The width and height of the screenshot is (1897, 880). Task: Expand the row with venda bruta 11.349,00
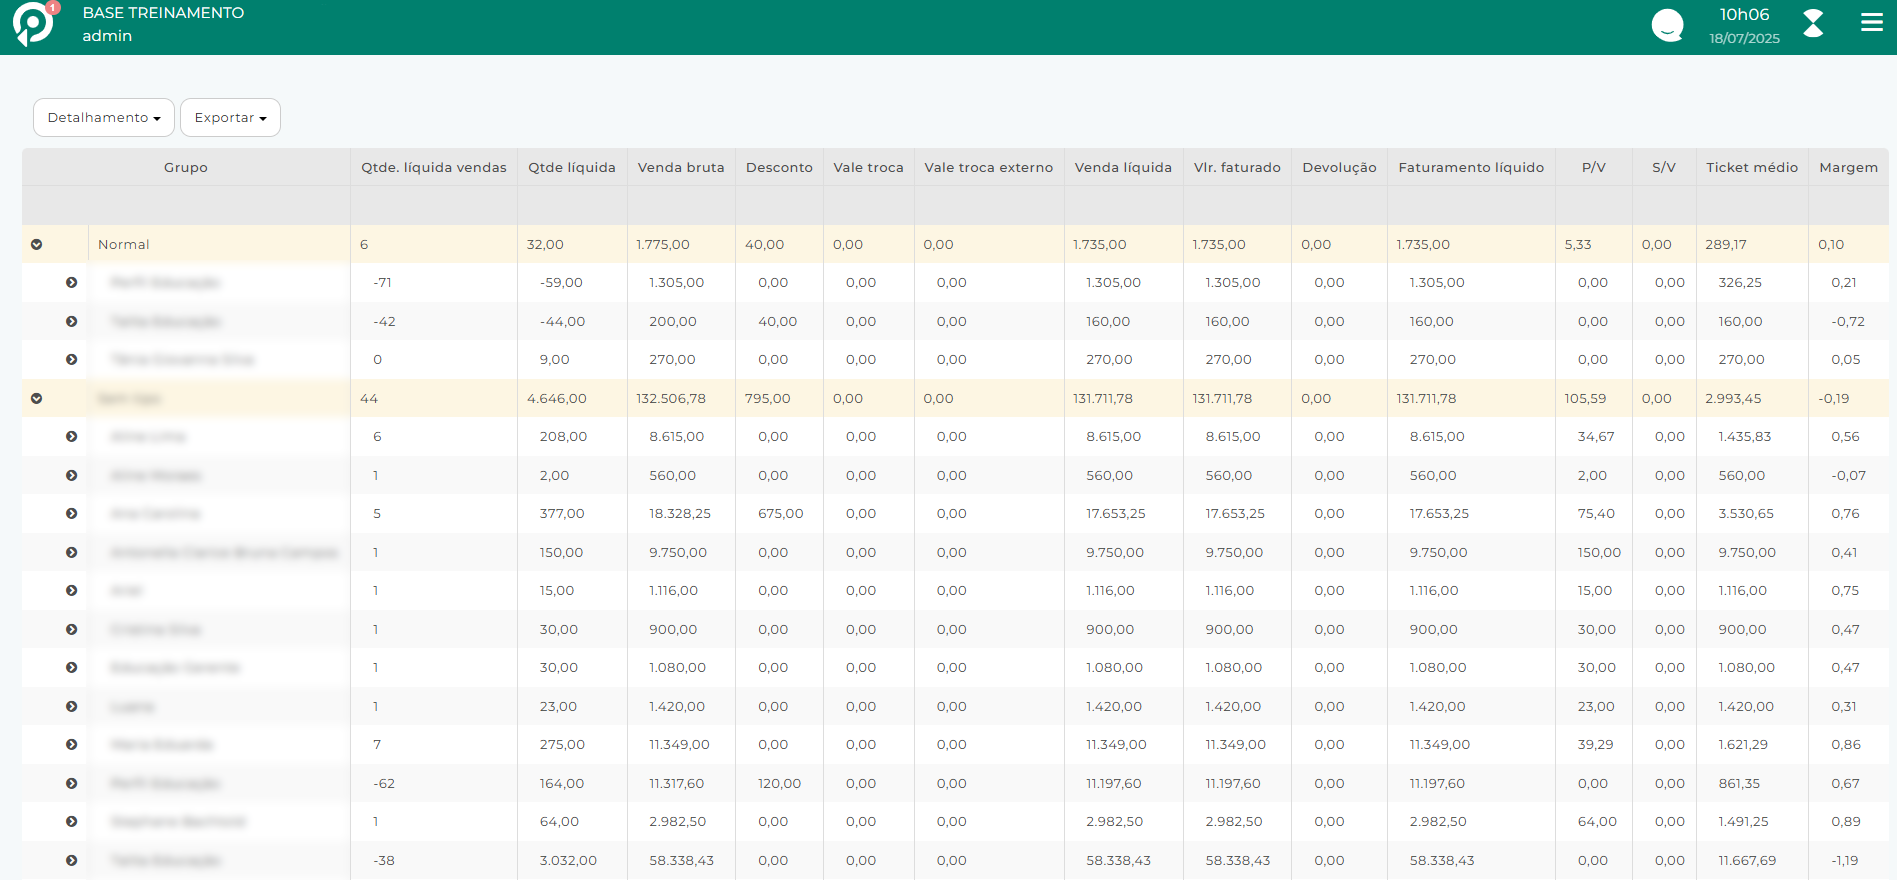(71, 745)
